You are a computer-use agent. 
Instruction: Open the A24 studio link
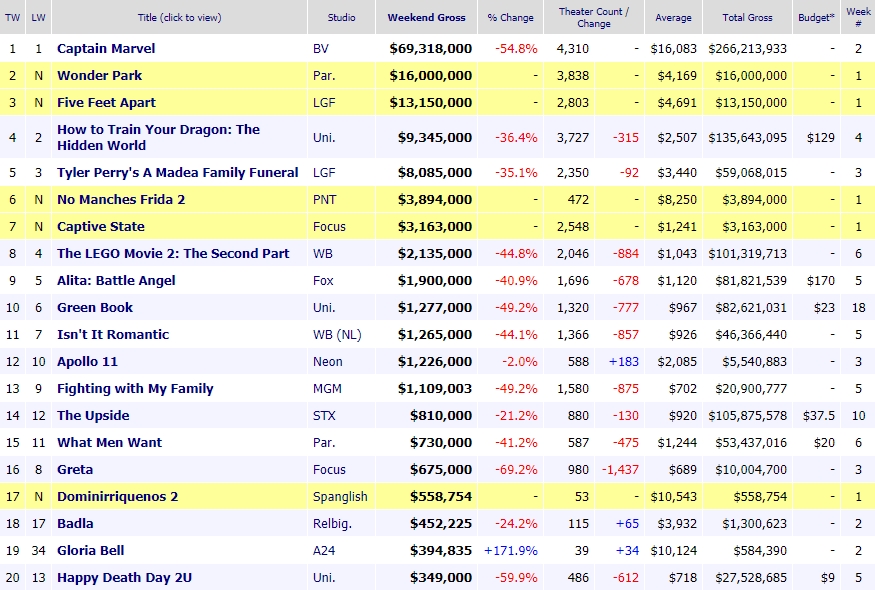324,550
